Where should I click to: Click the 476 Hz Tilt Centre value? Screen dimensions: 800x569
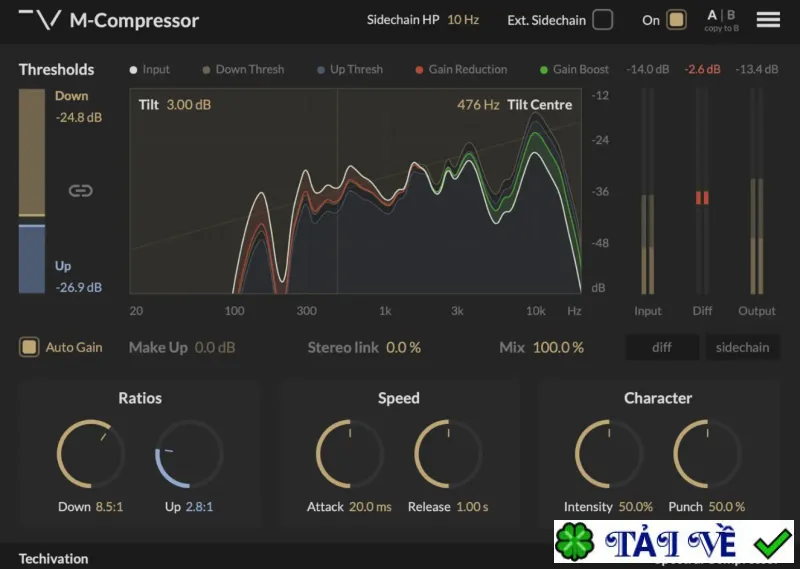coord(478,105)
